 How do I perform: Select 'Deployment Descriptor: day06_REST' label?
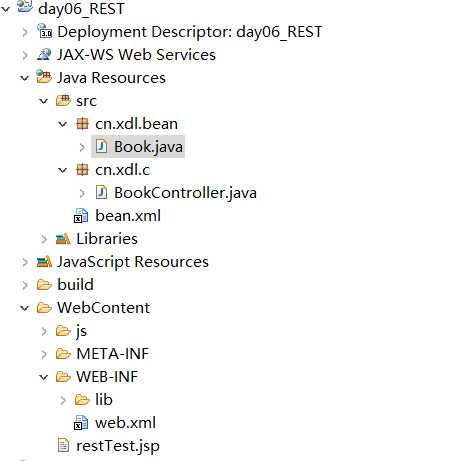click(190, 32)
